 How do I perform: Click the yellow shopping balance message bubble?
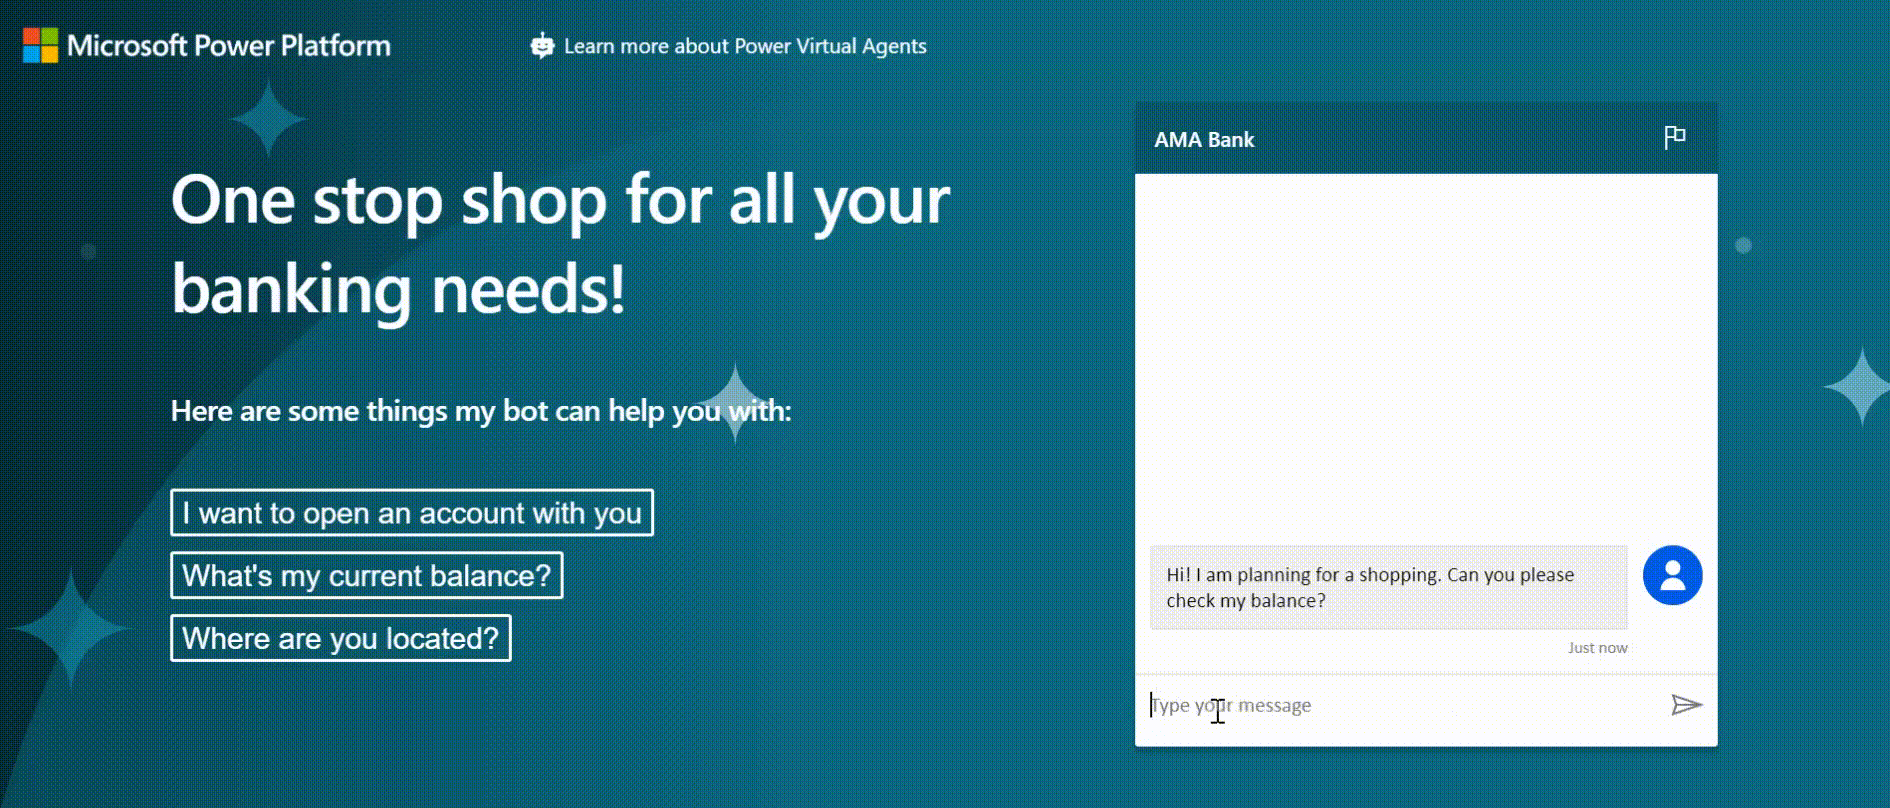point(1388,587)
